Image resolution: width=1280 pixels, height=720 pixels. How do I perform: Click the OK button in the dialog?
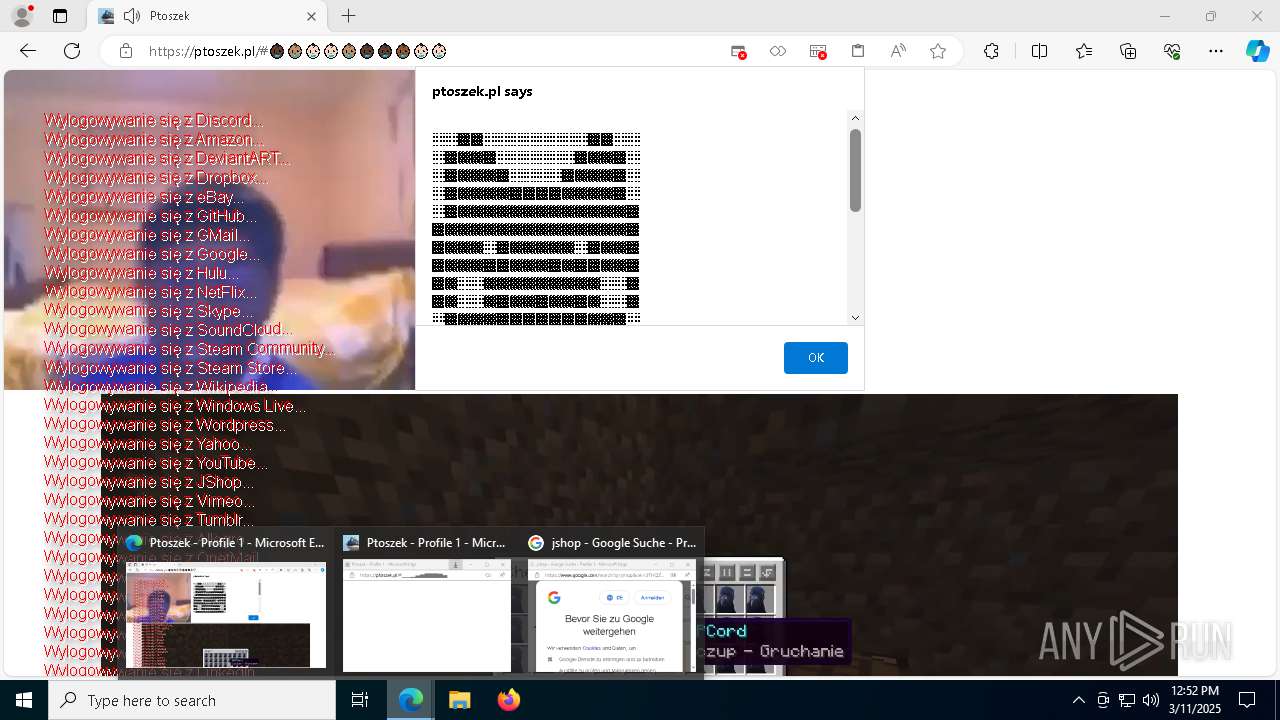(x=816, y=358)
